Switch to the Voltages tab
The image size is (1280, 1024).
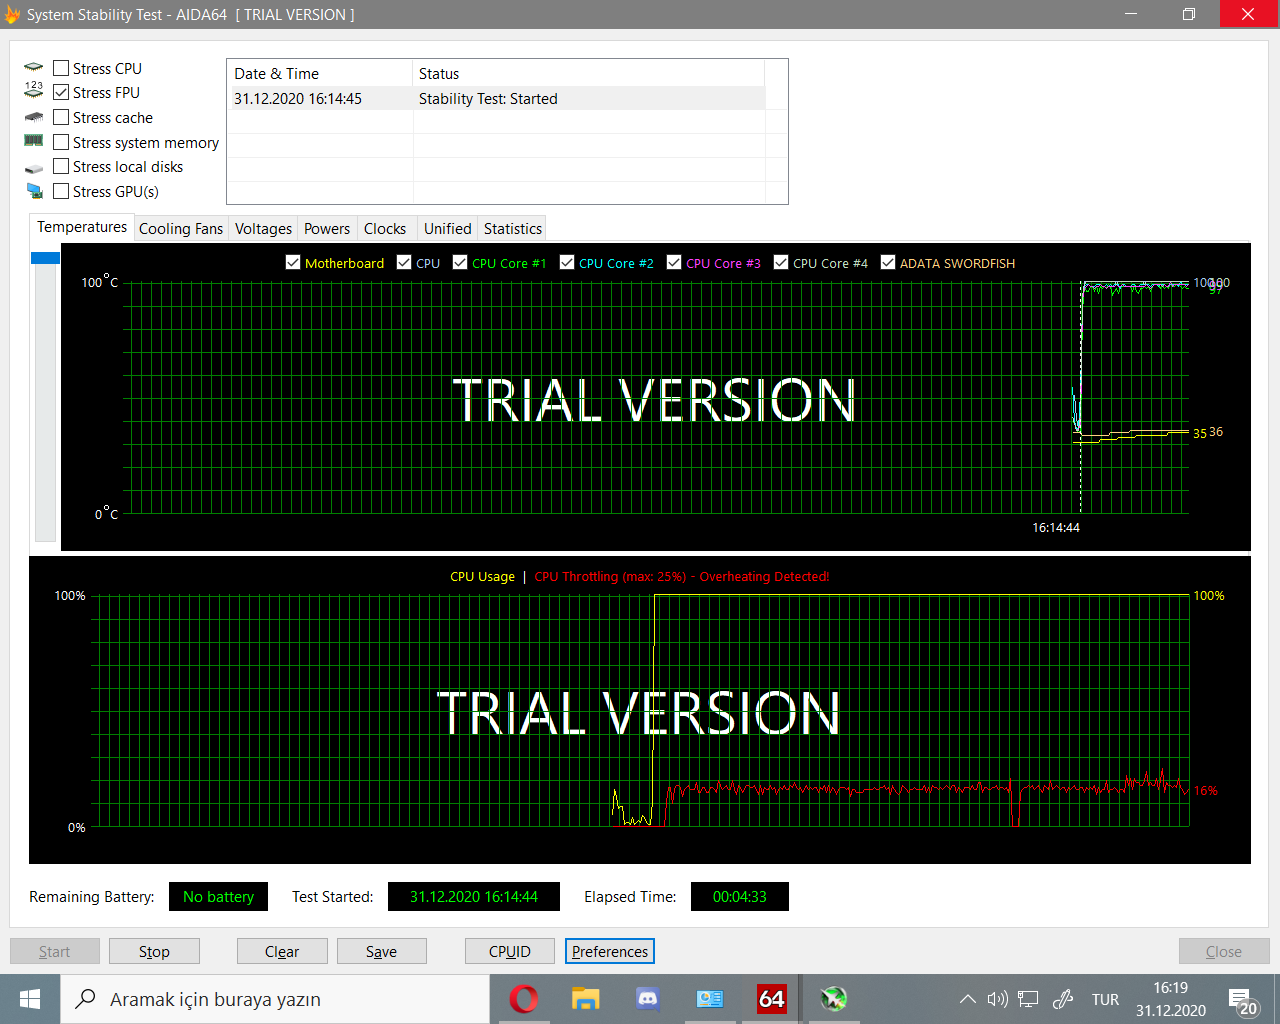(x=263, y=228)
